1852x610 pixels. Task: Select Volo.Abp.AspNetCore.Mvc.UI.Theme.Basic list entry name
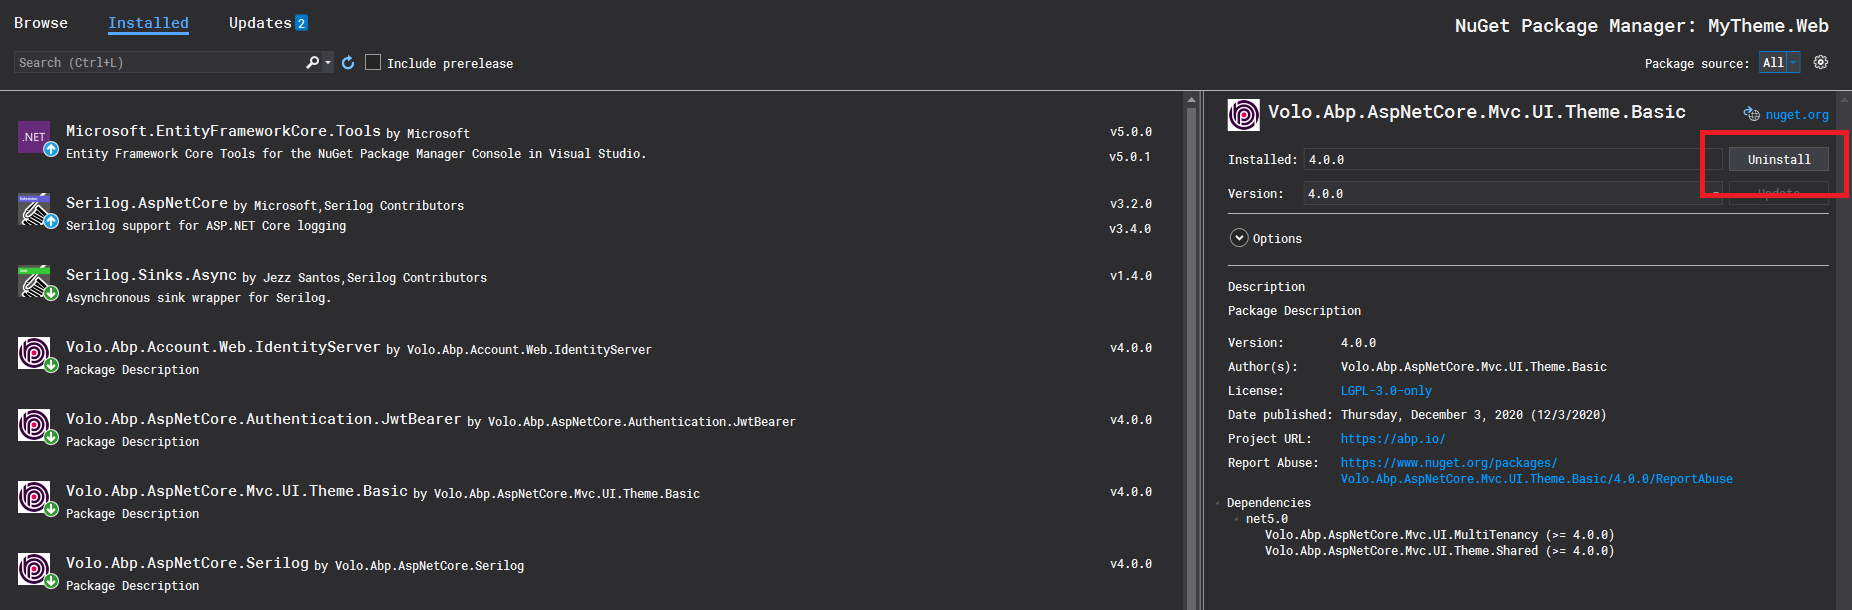(x=237, y=491)
